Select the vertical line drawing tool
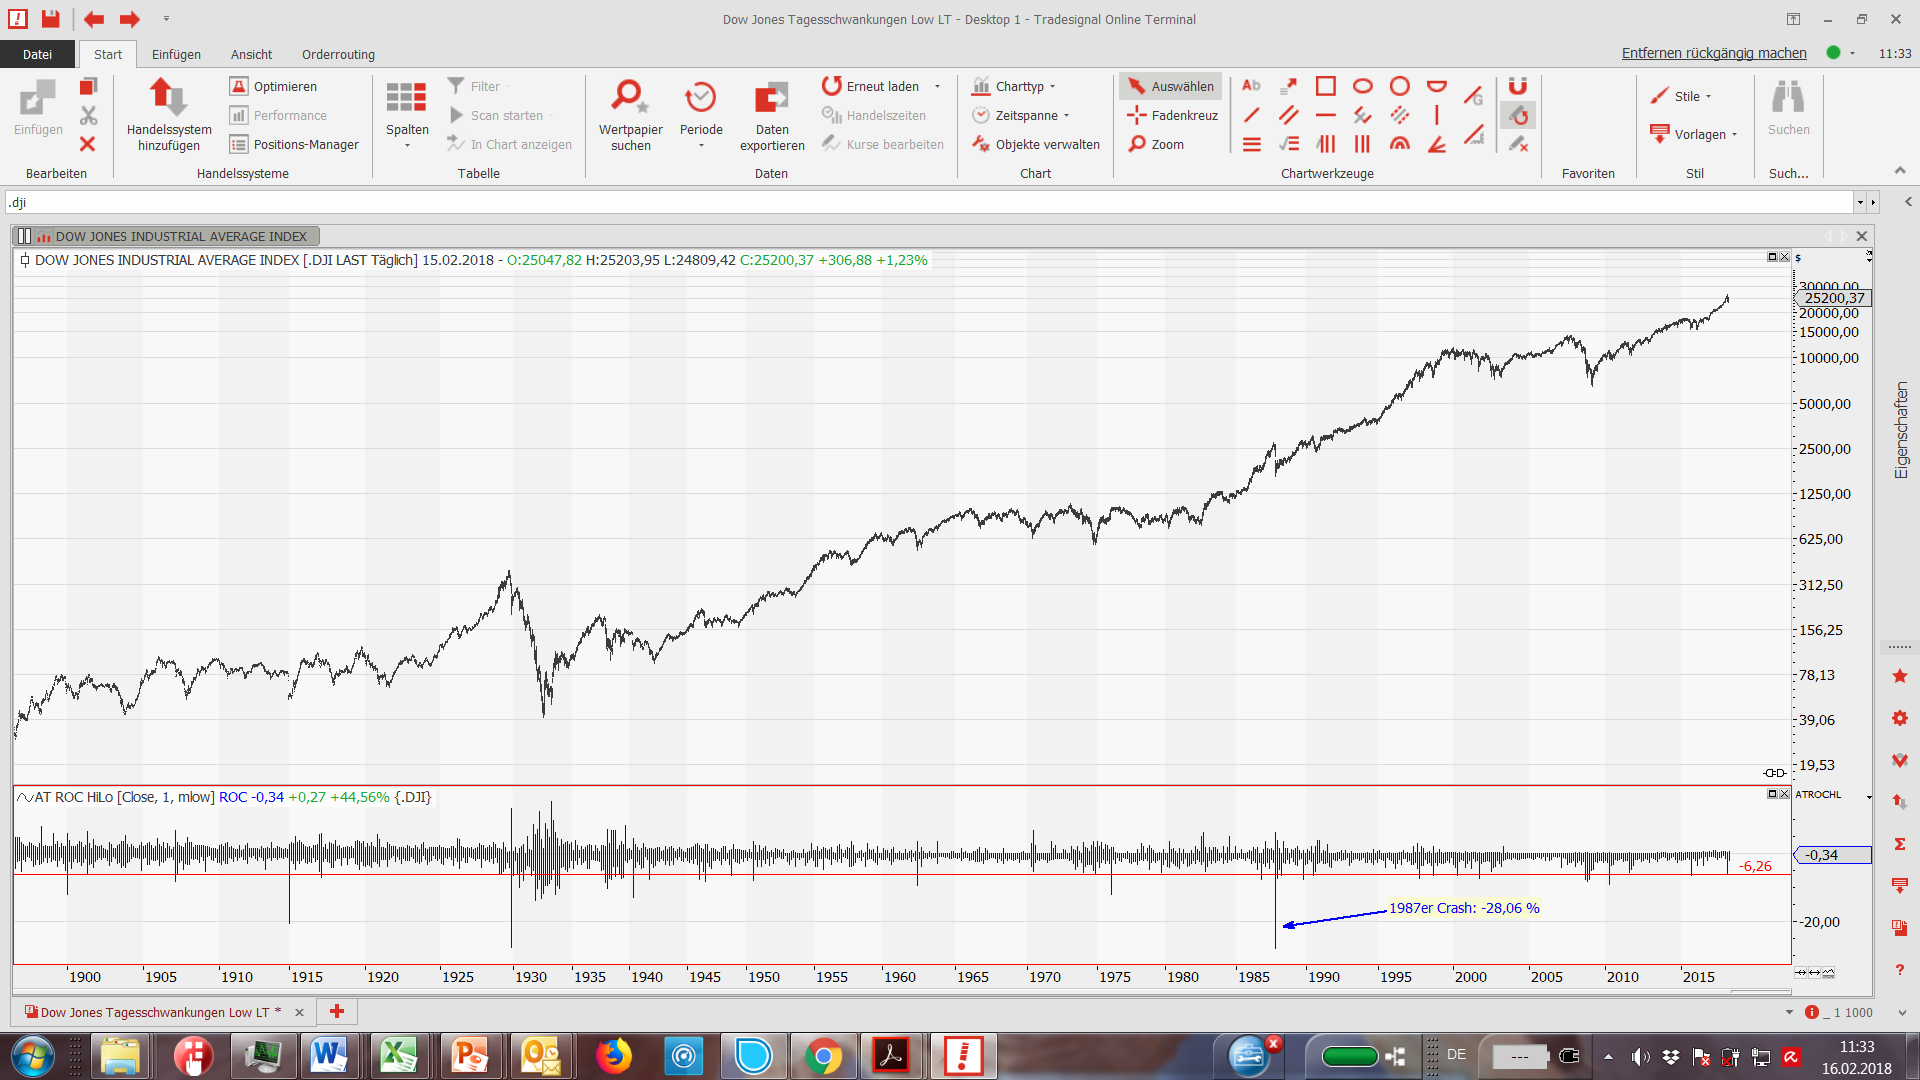This screenshot has width=1920, height=1080. pos(1437,115)
